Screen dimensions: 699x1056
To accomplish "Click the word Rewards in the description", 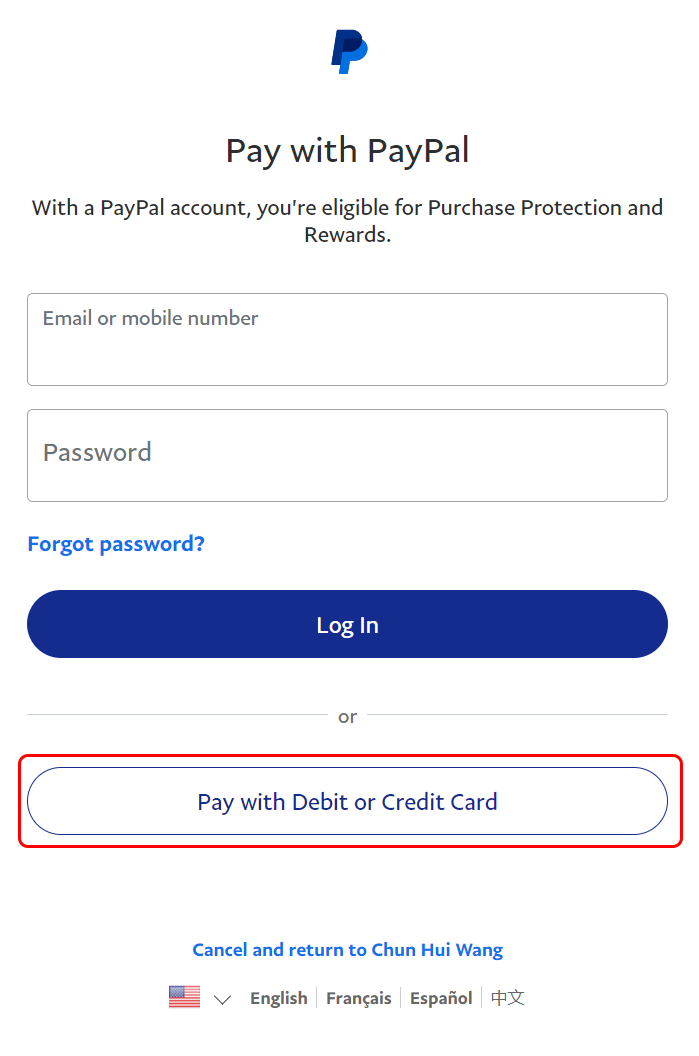I will (x=344, y=236).
